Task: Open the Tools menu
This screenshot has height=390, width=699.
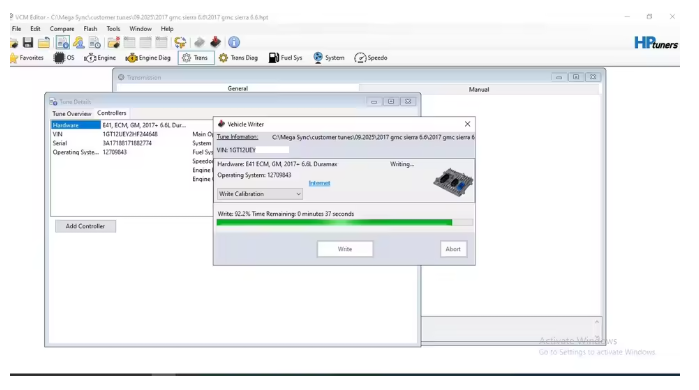Action: click(113, 29)
